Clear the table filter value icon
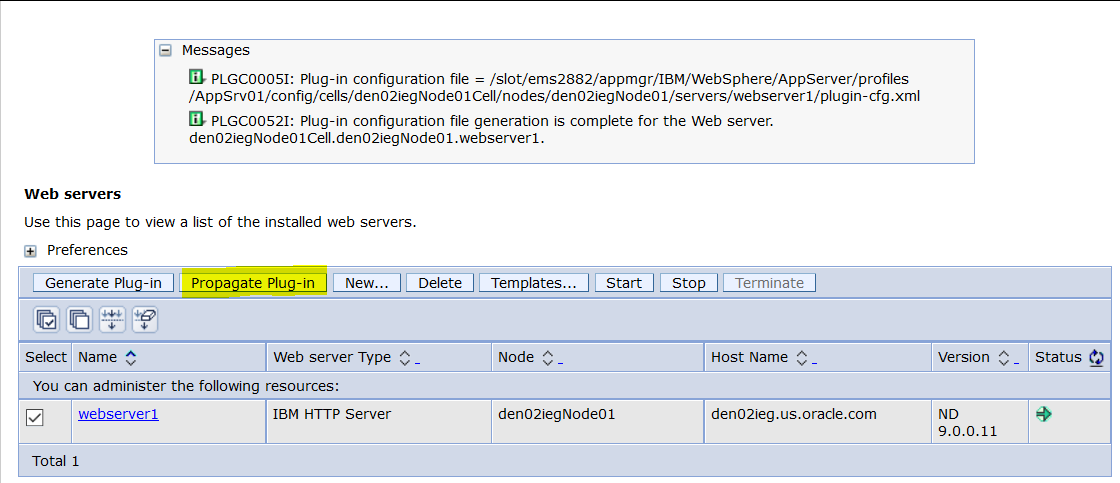 (144, 320)
